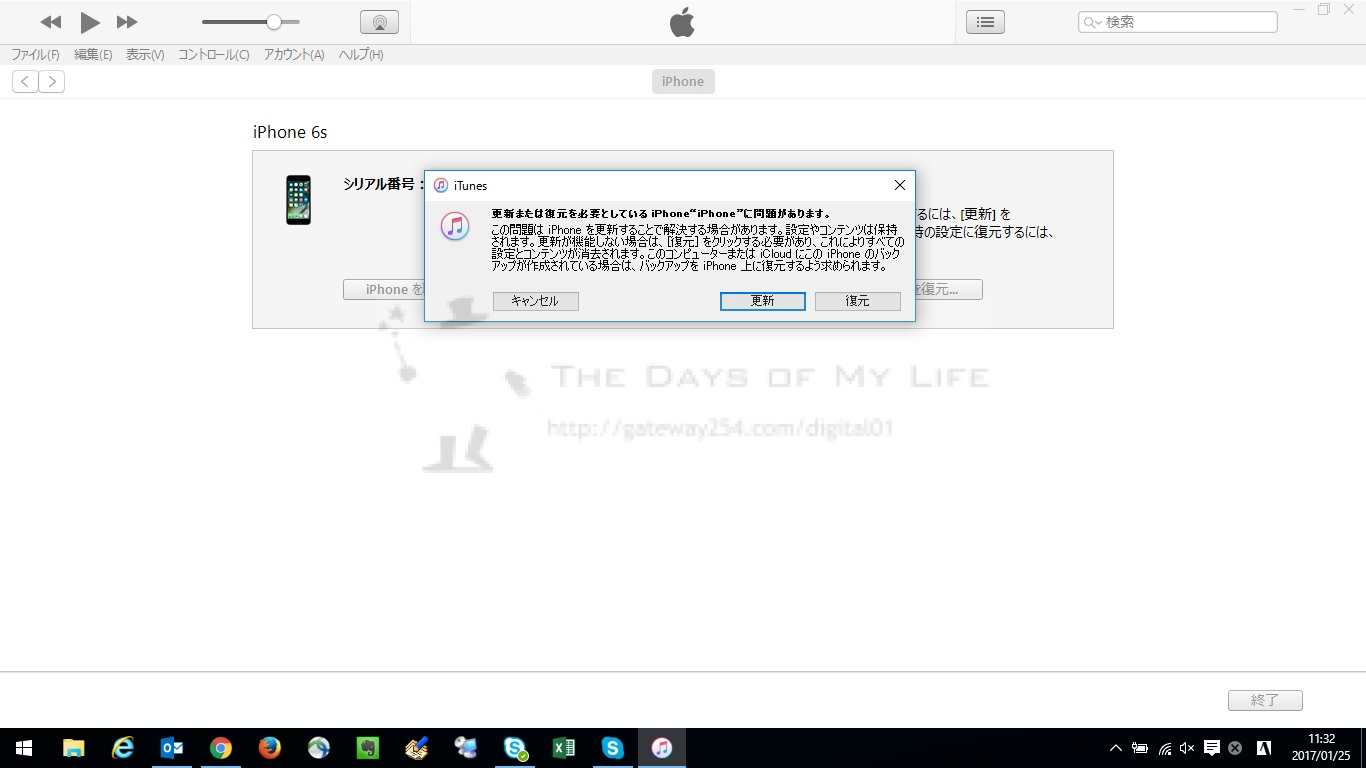This screenshot has height=768, width=1366.
Task: Click キャンセル in the iTunes dialog
Action: pyautogui.click(x=535, y=301)
